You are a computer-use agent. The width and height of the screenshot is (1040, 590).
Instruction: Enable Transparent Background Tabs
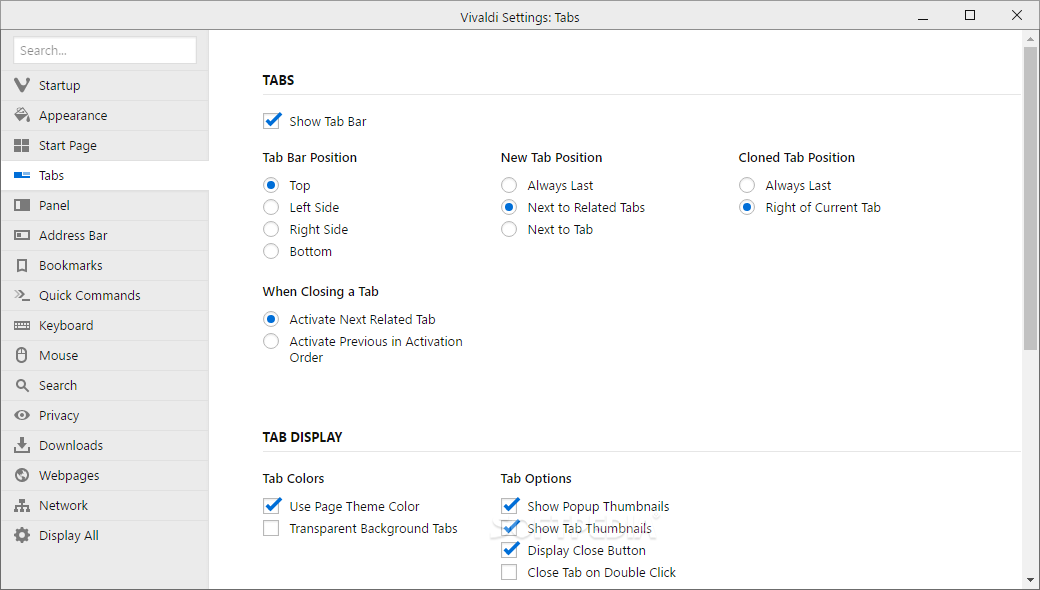pyautogui.click(x=271, y=528)
